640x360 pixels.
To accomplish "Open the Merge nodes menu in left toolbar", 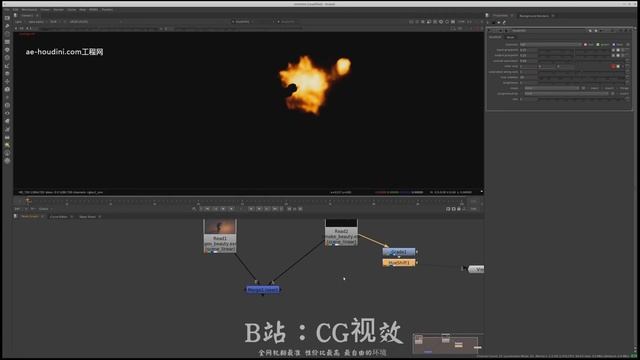I will [x=7, y=73].
